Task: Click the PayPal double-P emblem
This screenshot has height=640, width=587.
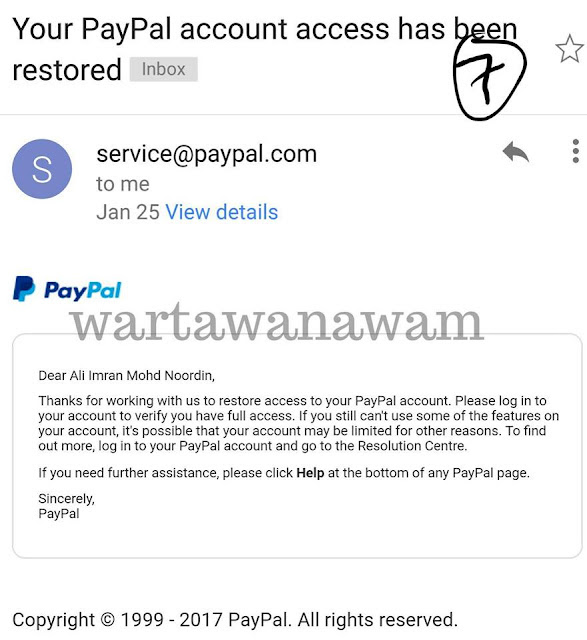Action: pyautogui.click(x=24, y=289)
